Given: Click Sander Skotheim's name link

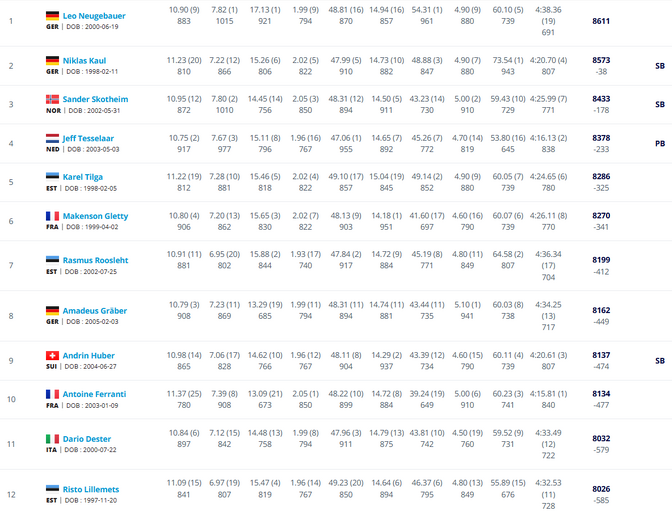Looking at the screenshot, I should pyautogui.click(x=95, y=99).
